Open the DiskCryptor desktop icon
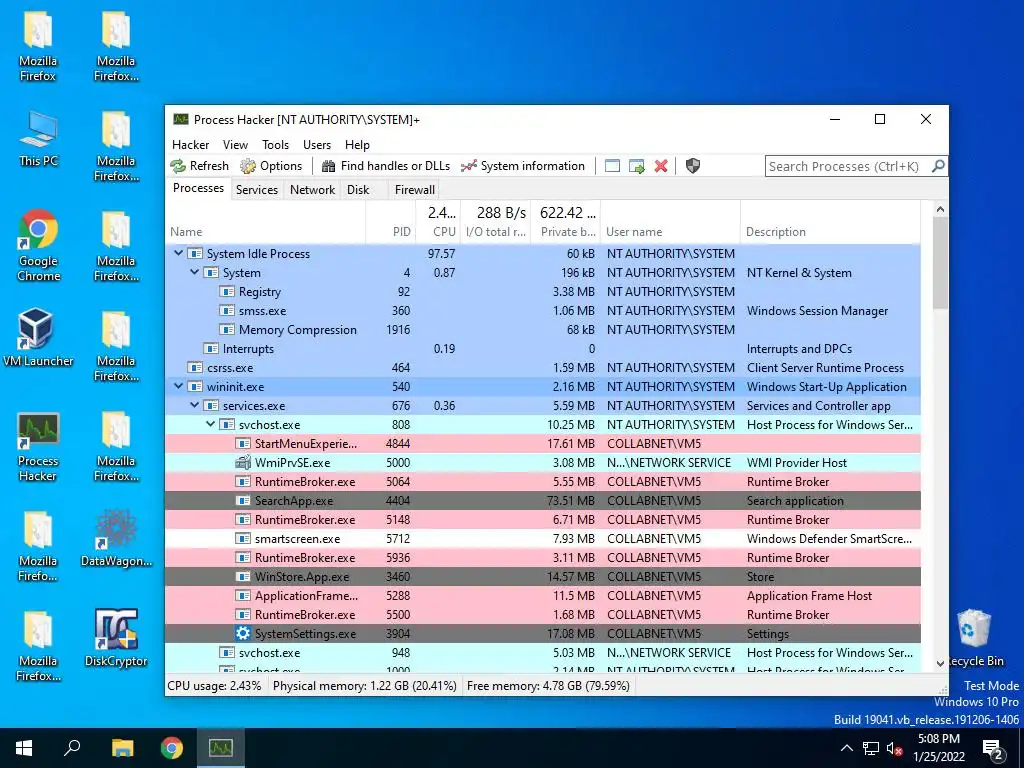 (x=116, y=639)
